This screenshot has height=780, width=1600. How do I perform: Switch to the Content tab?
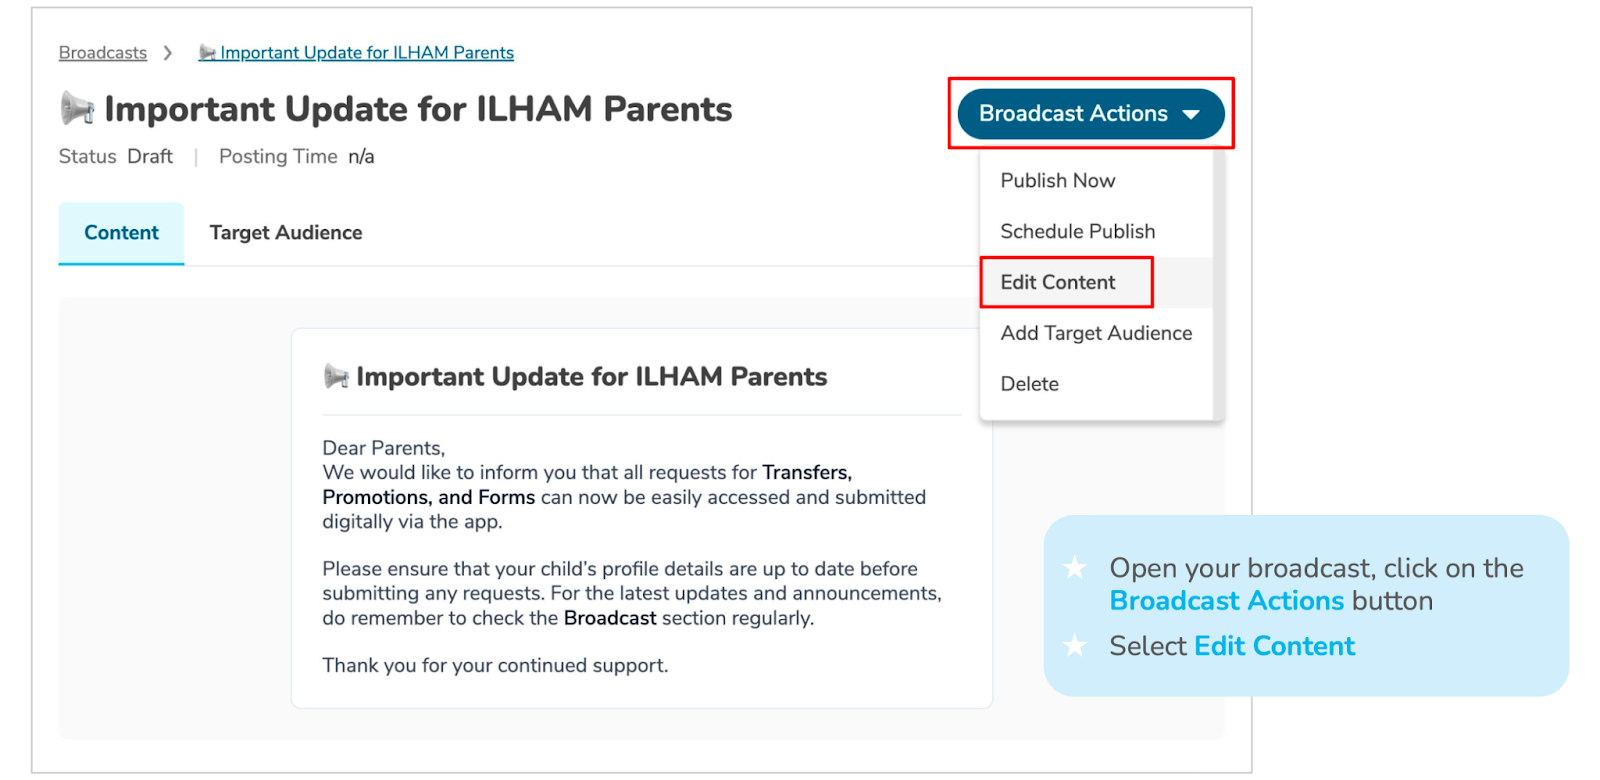pos(121,233)
